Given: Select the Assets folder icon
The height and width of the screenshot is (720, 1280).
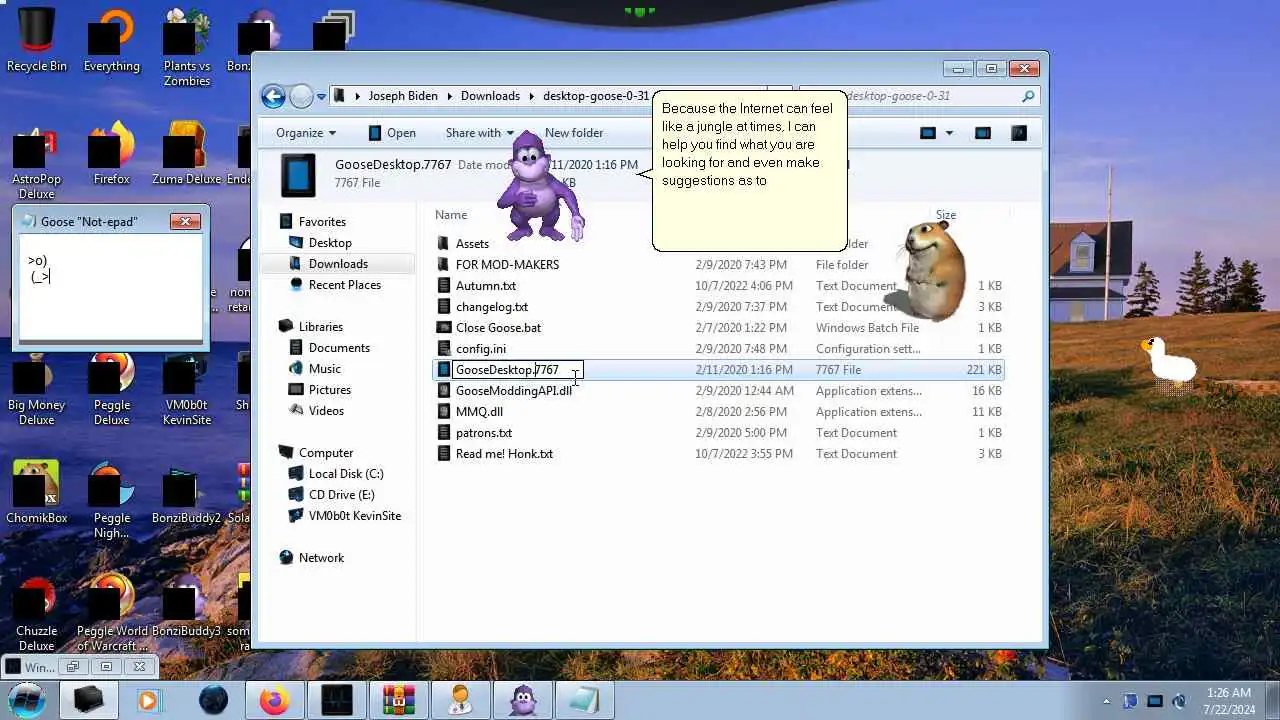Looking at the screenshot, I should click(444, 244).
